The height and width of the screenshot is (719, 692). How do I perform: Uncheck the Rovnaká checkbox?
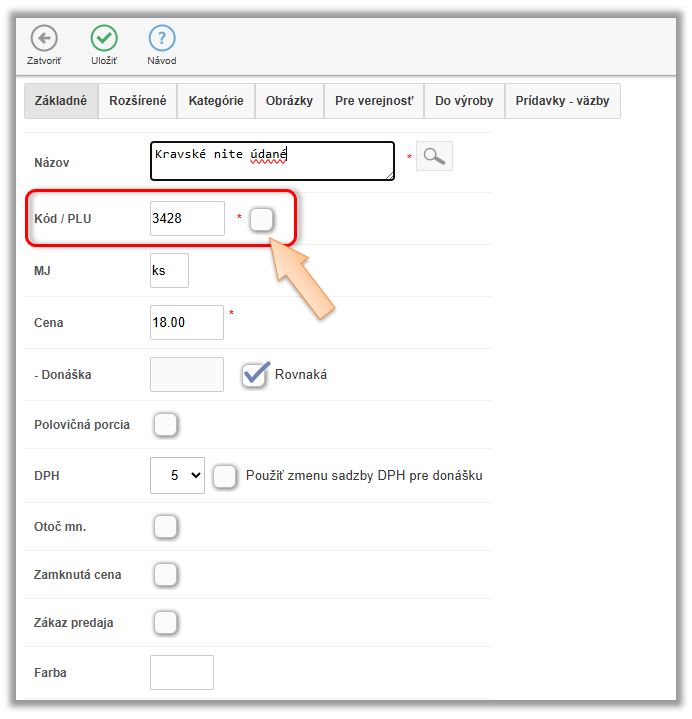pos(256,374)
